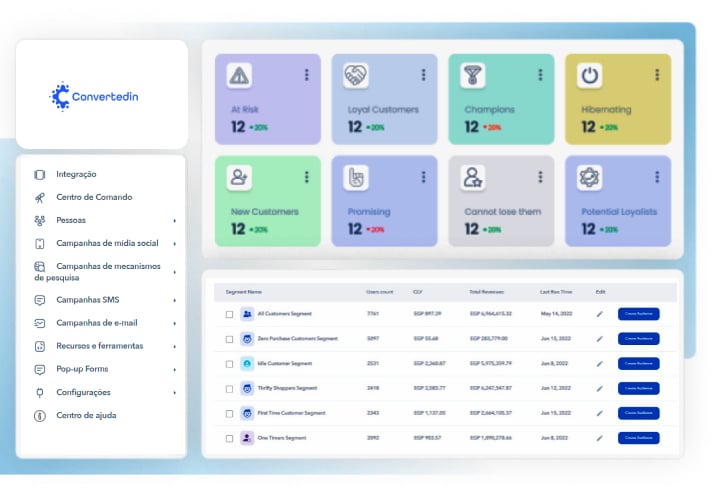Open the Promising card three-dot menu
The height and width of the screenshot is (498, 723).
(423, 178)
